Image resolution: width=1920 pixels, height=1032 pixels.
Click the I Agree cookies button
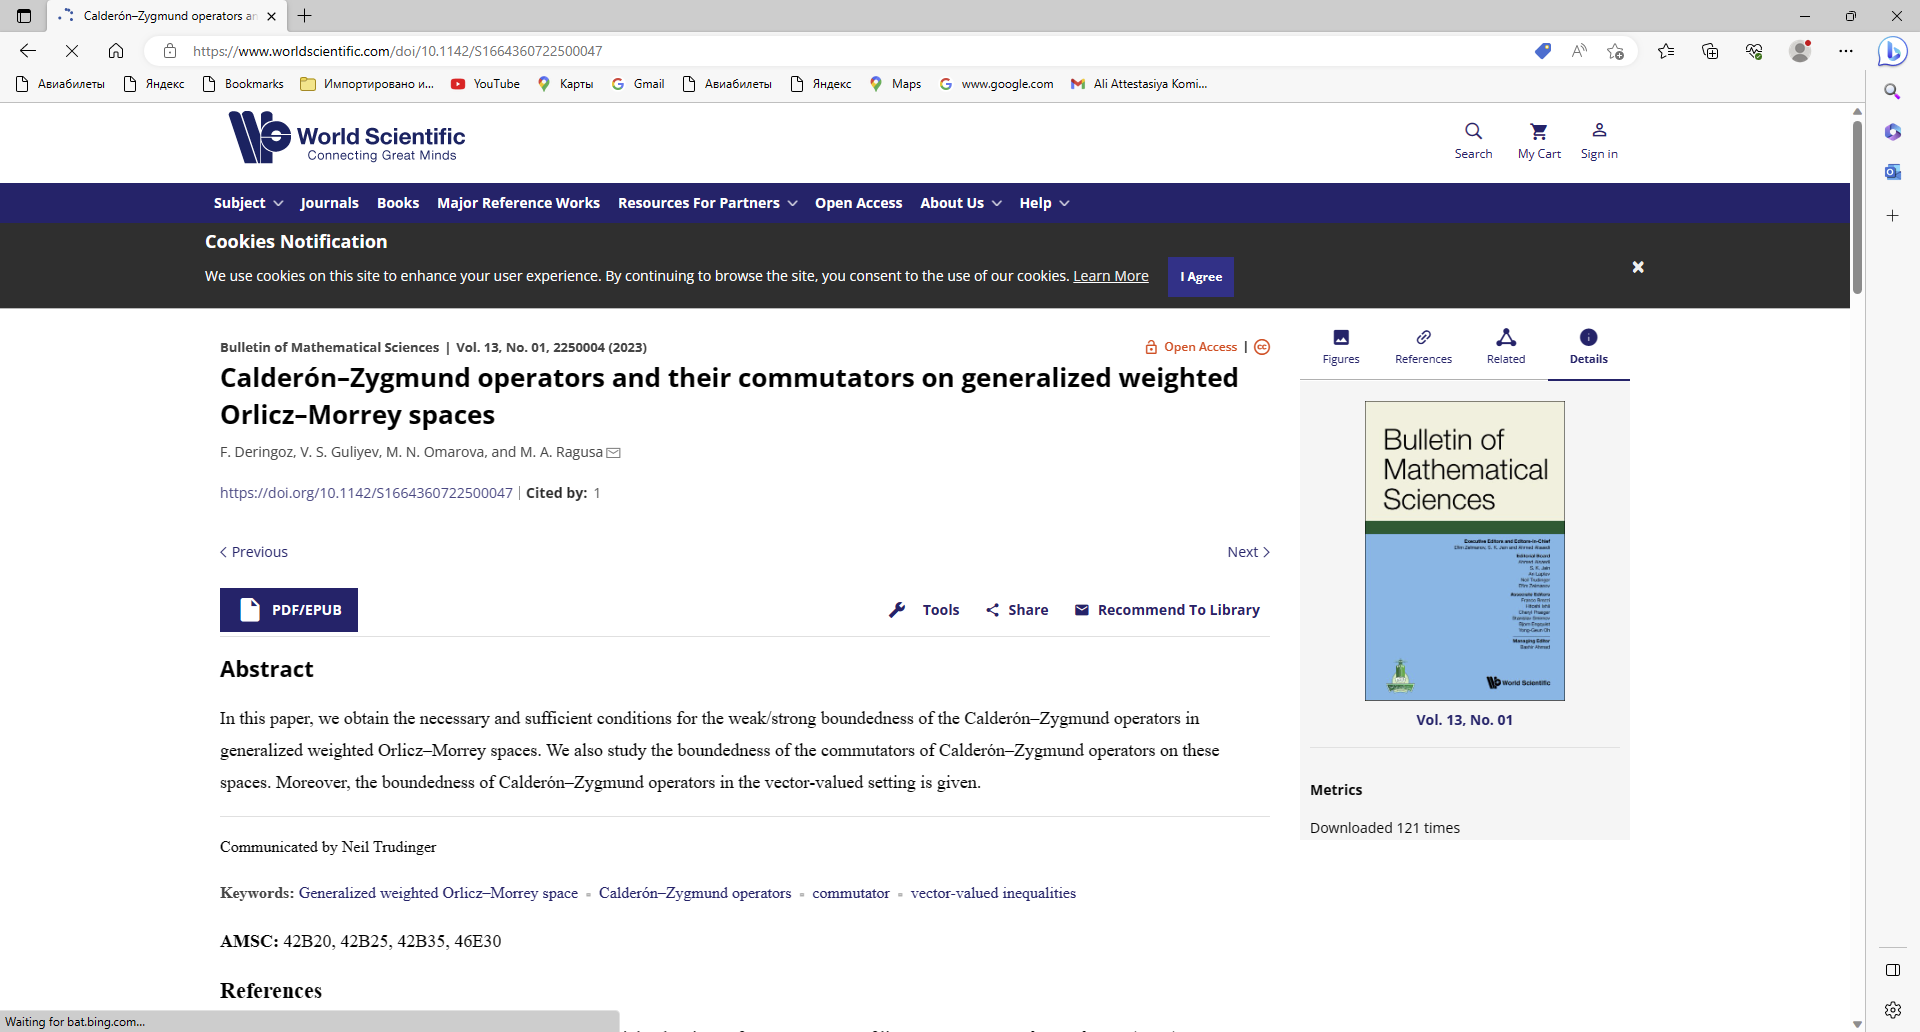click(x=1200, y=277)
